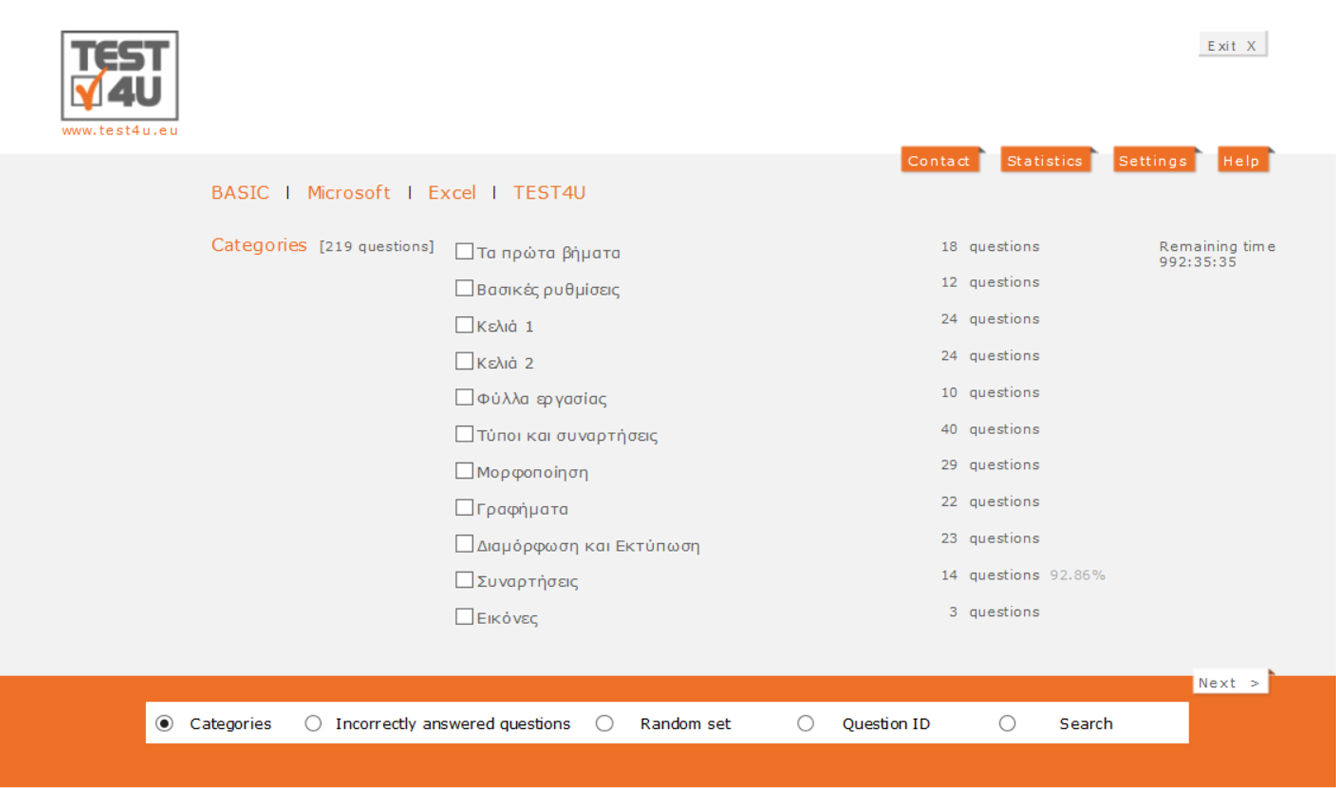This screenshot has width=1336, height=788.
Task: Open the Help tab
Action: 1243,160
